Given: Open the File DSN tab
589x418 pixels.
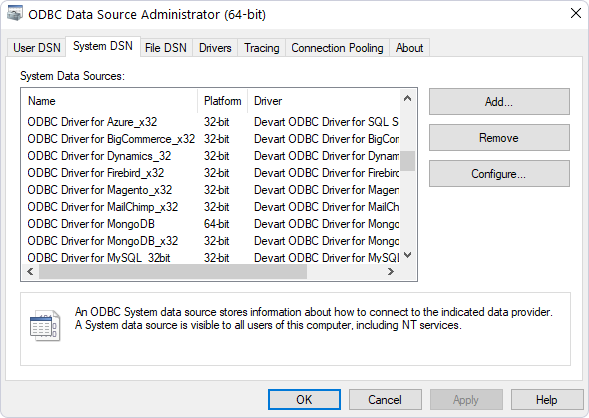Looking at the screenshot, I should click(166, 48).
